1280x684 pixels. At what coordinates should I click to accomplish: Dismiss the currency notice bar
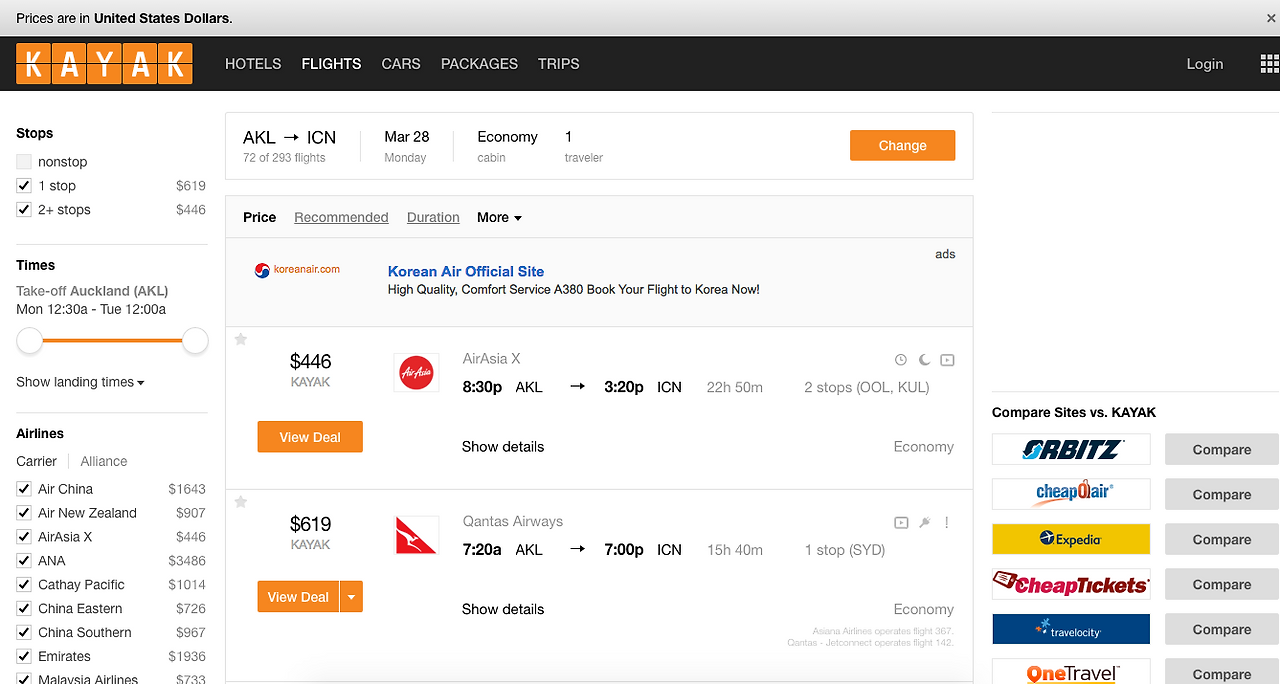point(1271,18)
